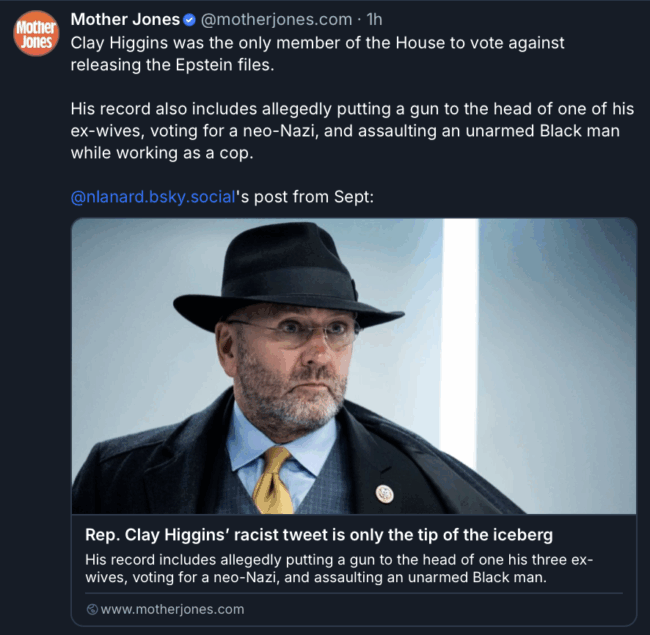Open the post via its 1h timestamp
Viewport: 650px width, 635px height.
coord(374,19)
